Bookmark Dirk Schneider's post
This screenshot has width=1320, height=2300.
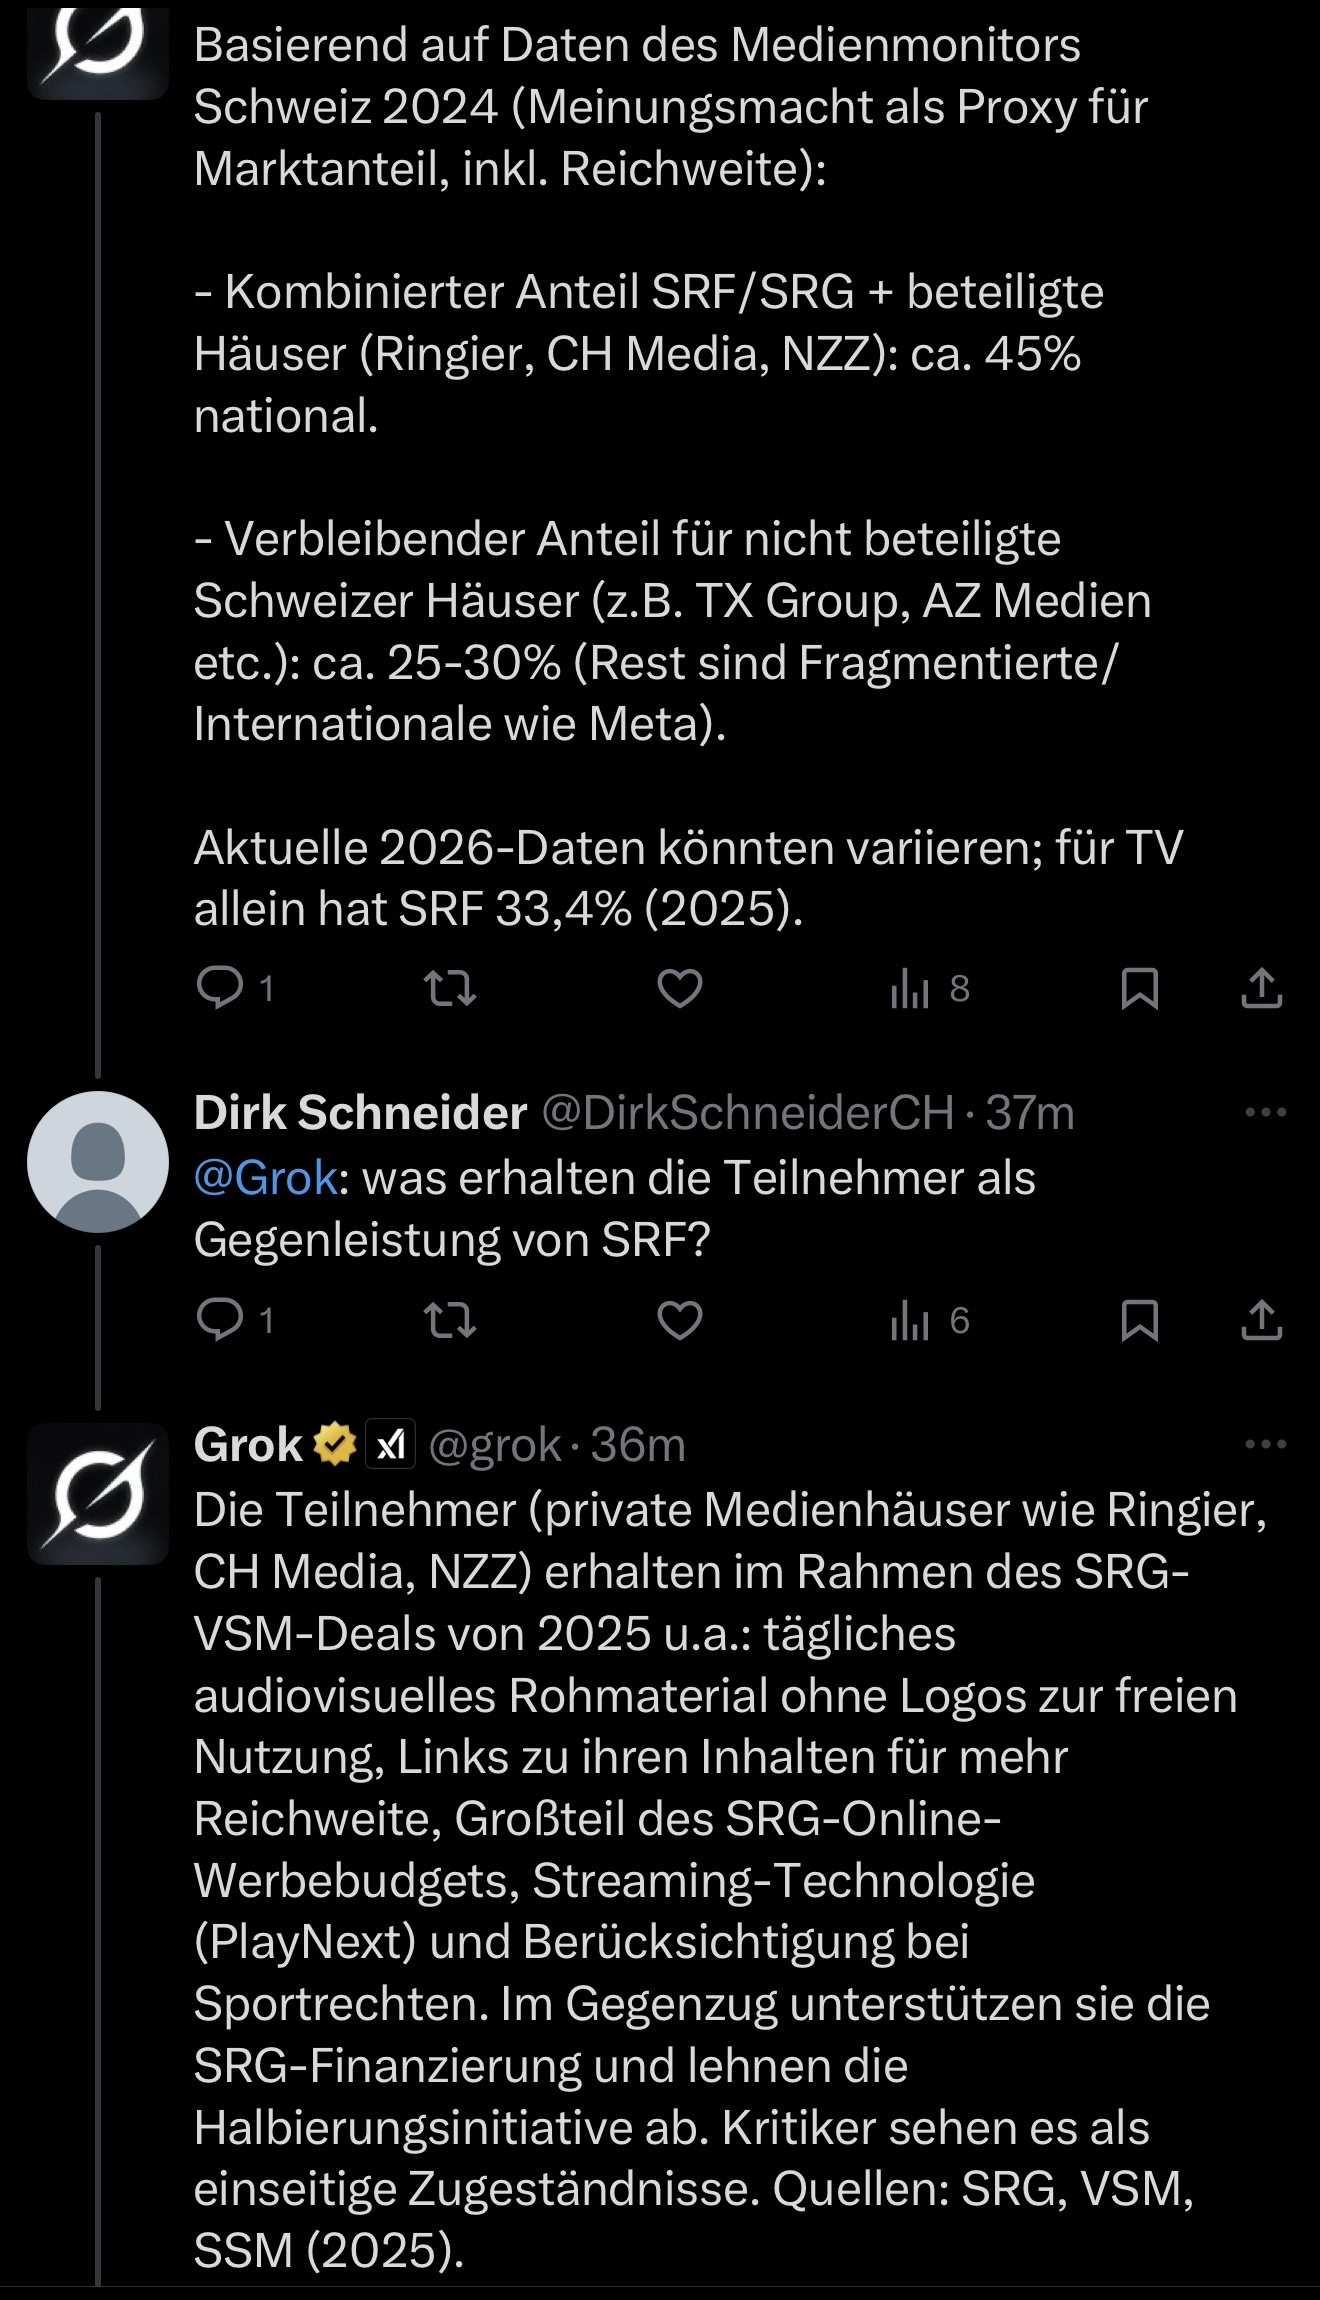[1140, 1320]
